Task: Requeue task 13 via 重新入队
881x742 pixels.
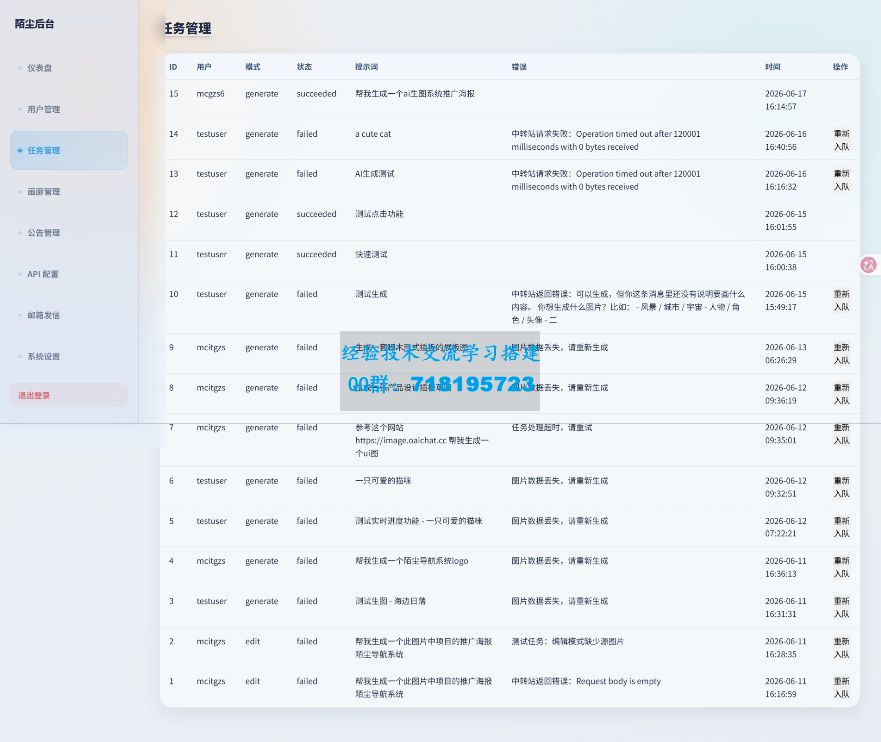Action: 841,180
